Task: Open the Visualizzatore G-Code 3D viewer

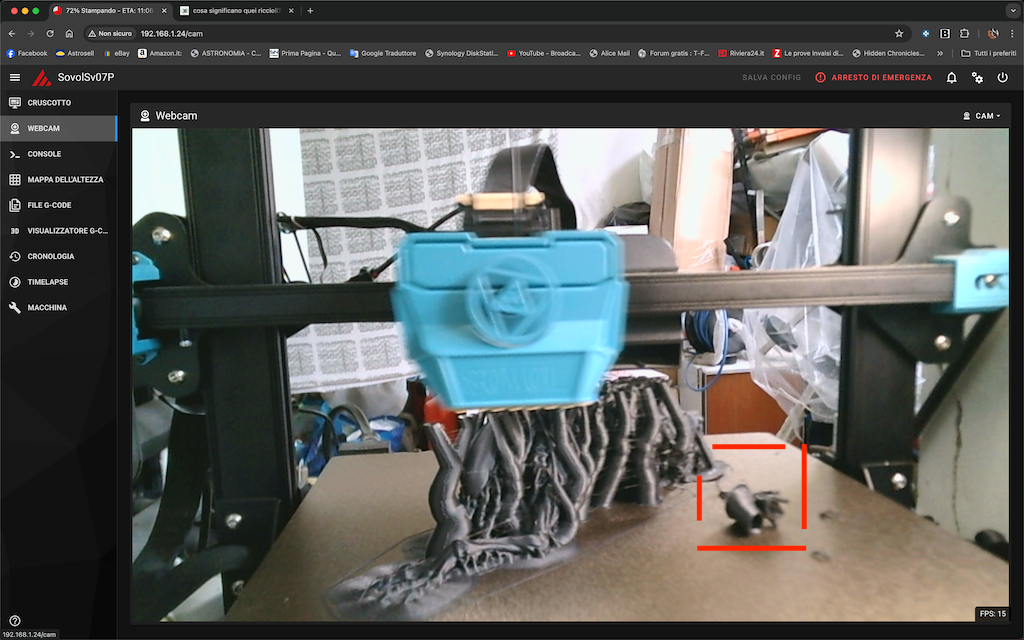Action: tap(66, 231)
